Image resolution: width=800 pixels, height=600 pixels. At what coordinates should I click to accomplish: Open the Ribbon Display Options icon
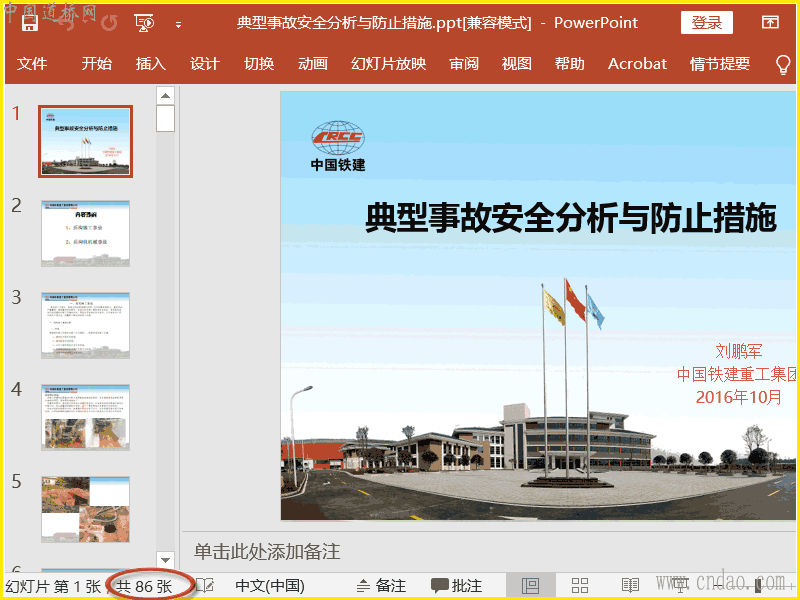point(770,22)
